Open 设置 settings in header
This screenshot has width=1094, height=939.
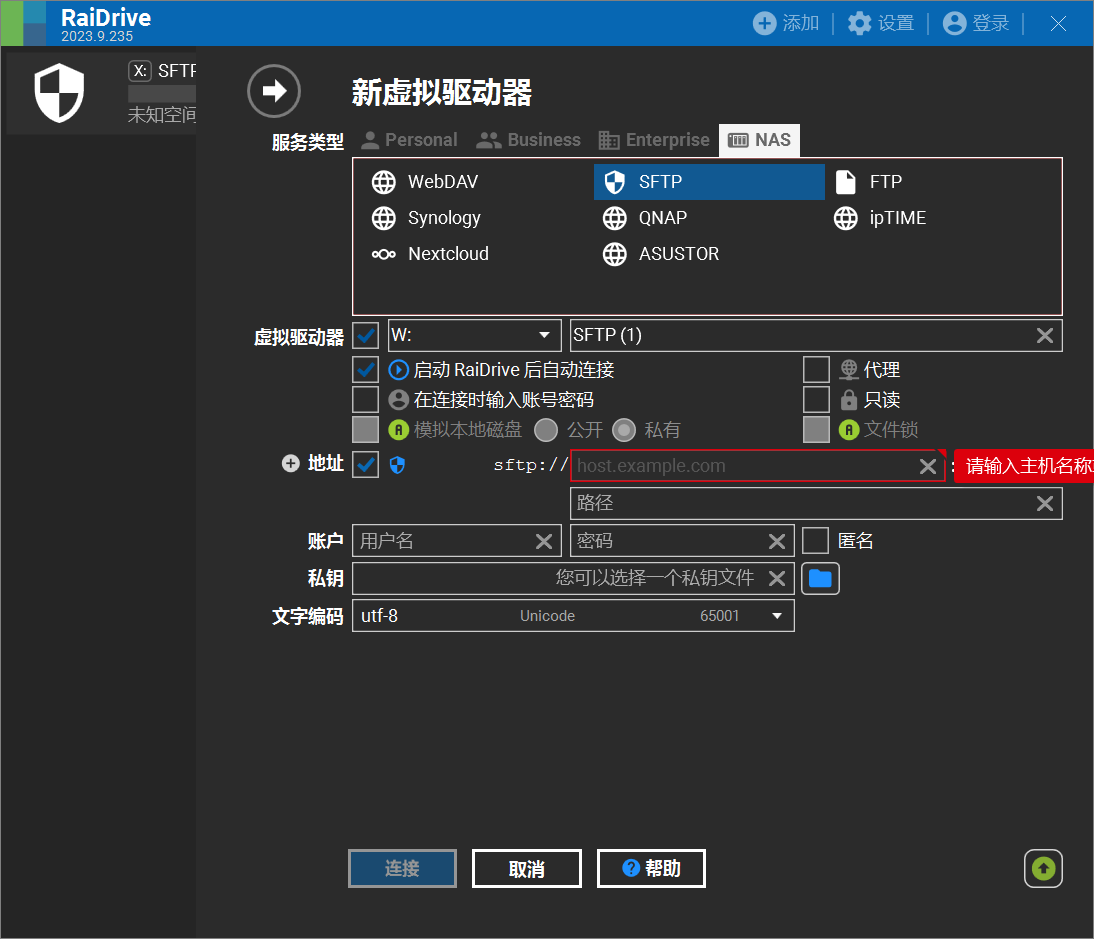tap(881, 23)
